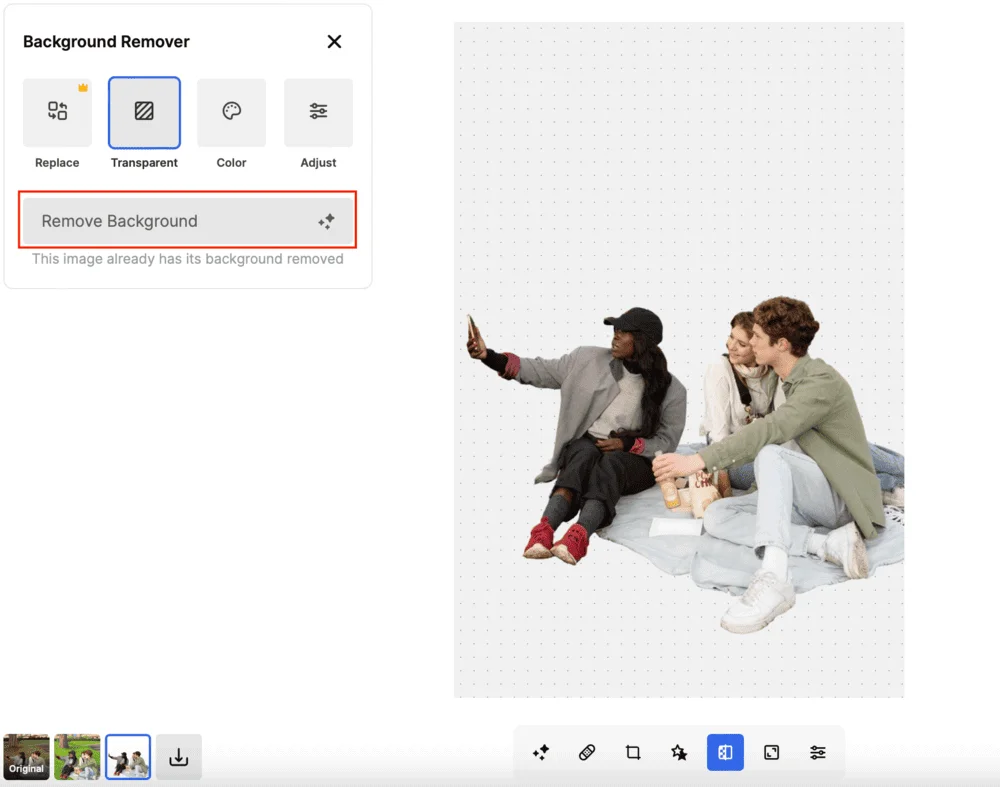Toggle the highlighted background remover tool
The image size is (1000, 787).
tap(725, 752)
